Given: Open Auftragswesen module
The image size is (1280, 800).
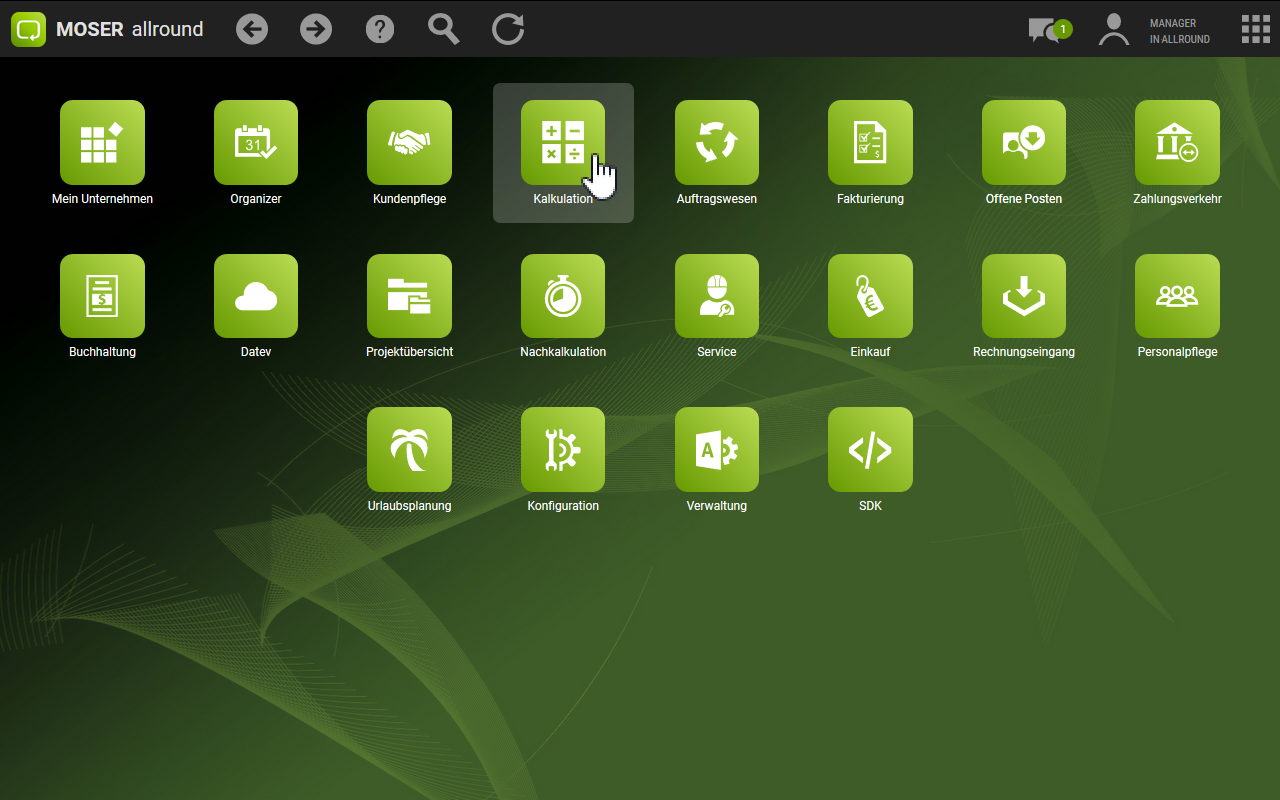Looking at the screenshot, I should point(717,143).
